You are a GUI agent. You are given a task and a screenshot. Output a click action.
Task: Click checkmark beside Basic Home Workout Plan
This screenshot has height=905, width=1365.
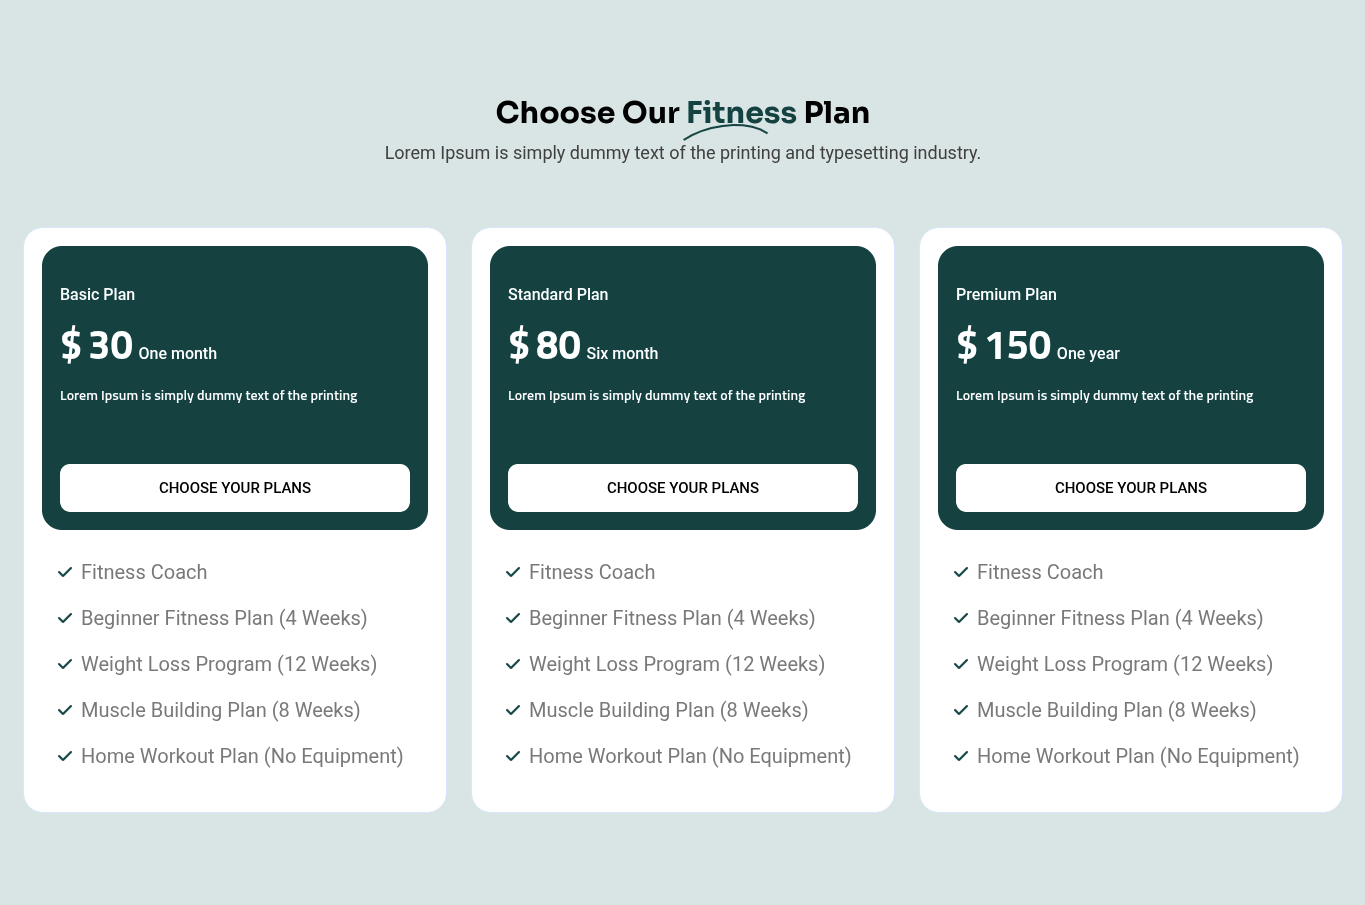tap(65, 756)
